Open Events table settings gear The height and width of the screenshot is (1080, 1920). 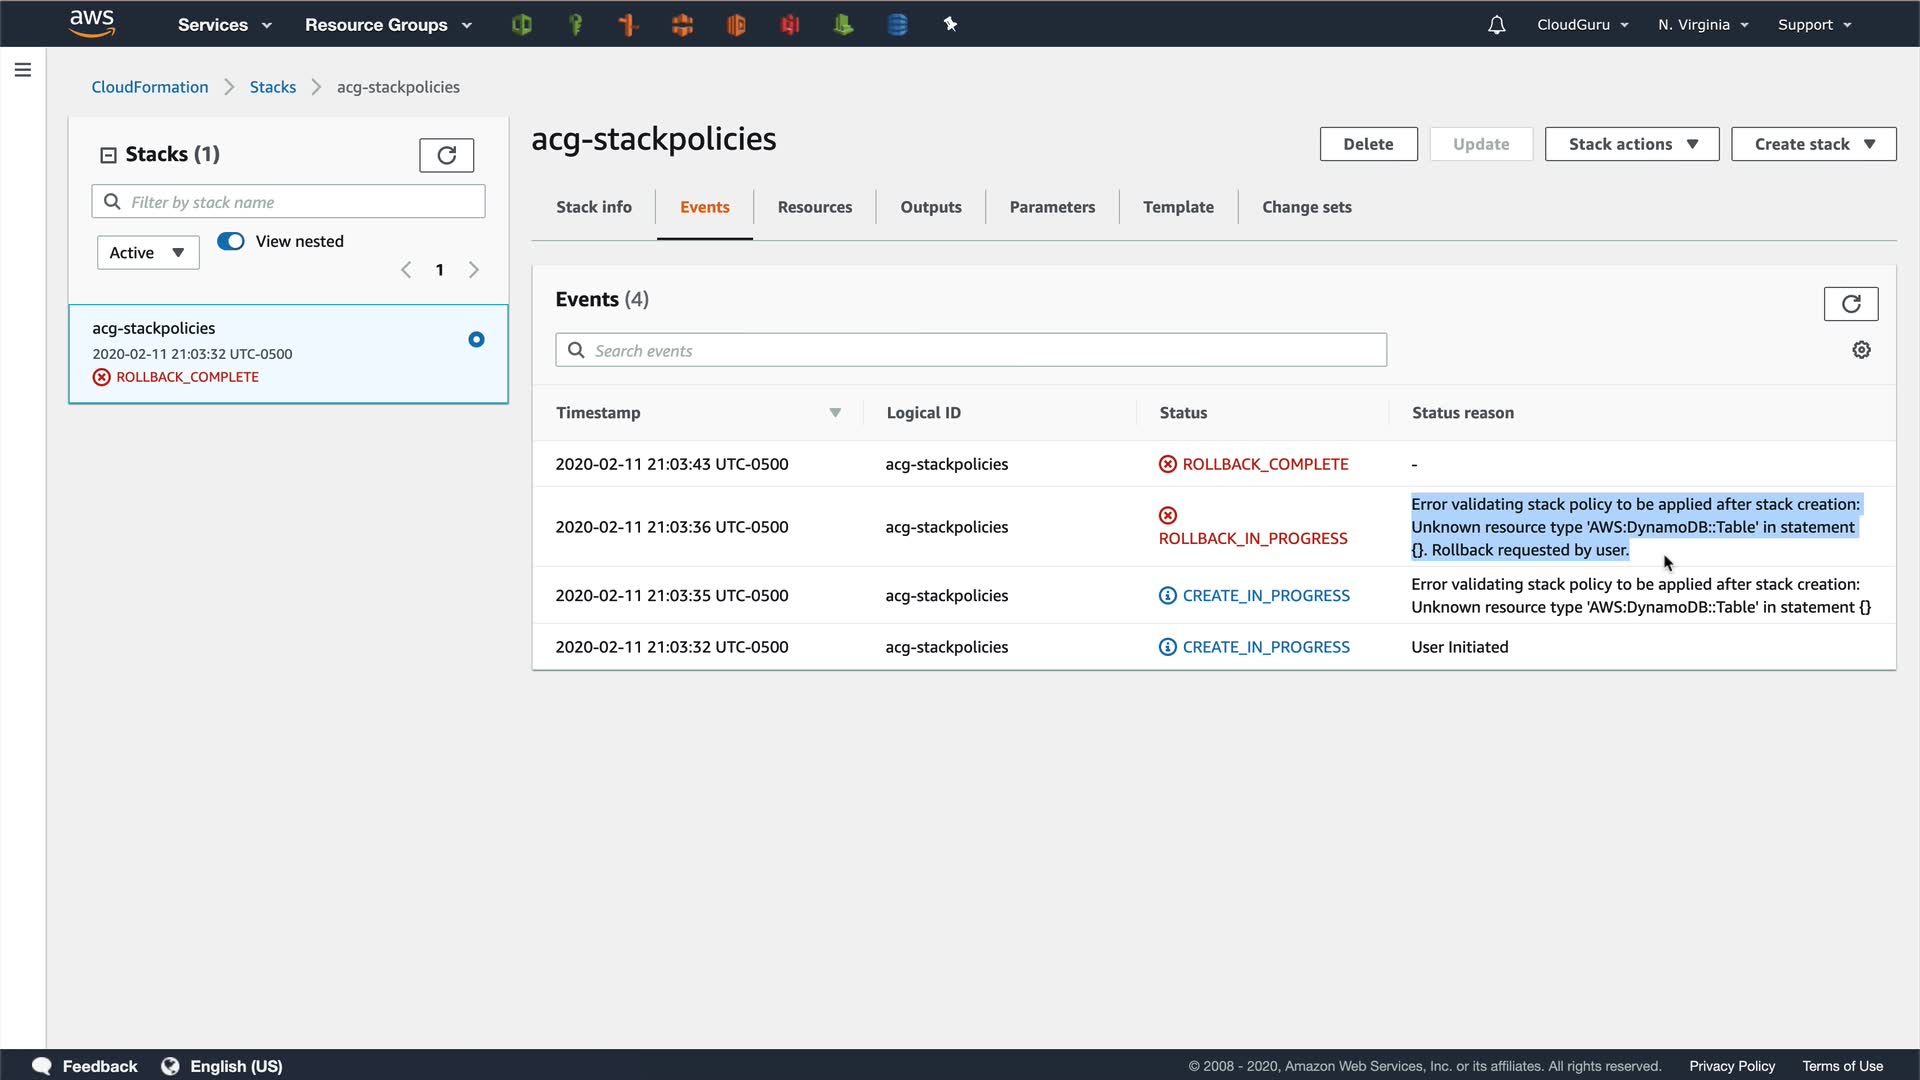click(x=1861, y=350)
